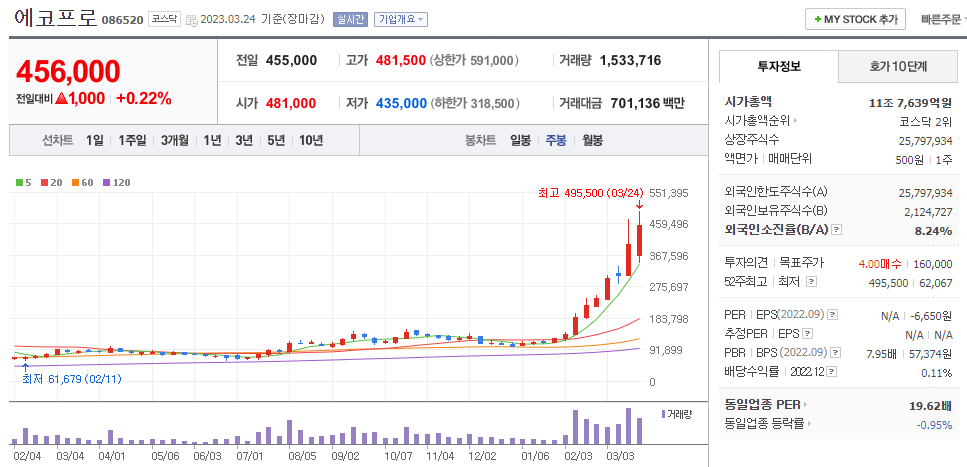The height and width of the screenshot is (467, 967).
Task: Click the 외국인보유주식수 value 2,124,727
Action: [x=929, y=212]
